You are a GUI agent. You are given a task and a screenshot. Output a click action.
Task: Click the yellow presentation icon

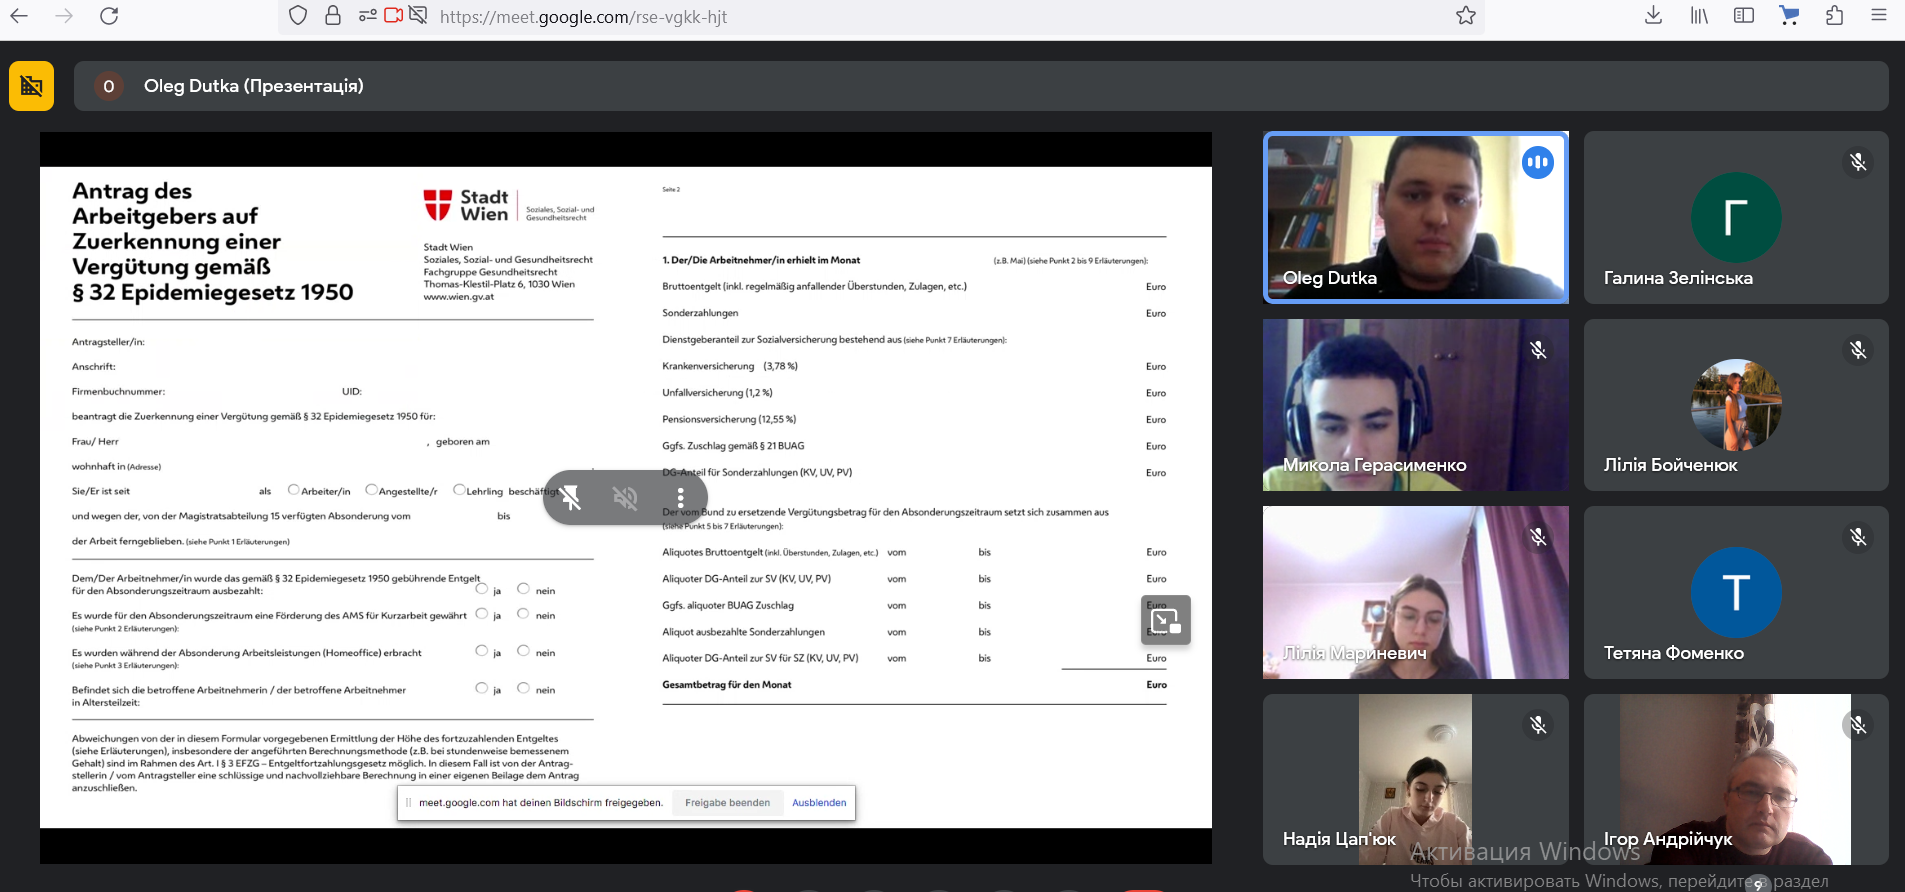point(31,86)
